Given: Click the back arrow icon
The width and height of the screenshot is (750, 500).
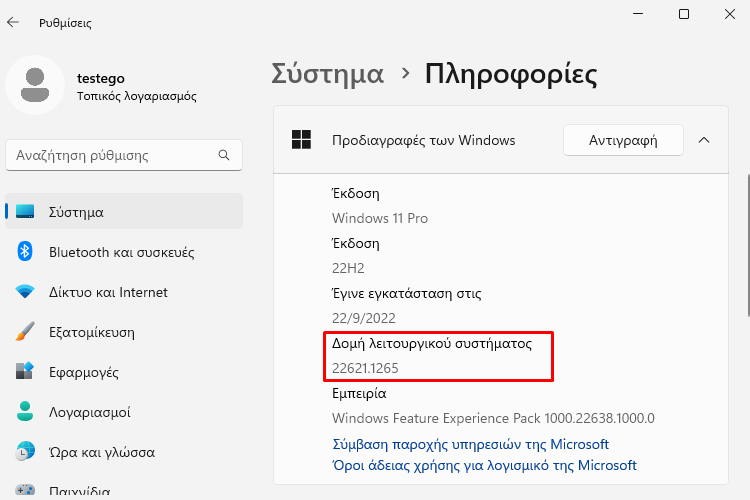Looking at the screenshot, I should pyautogui.click(x=13, y=22).
